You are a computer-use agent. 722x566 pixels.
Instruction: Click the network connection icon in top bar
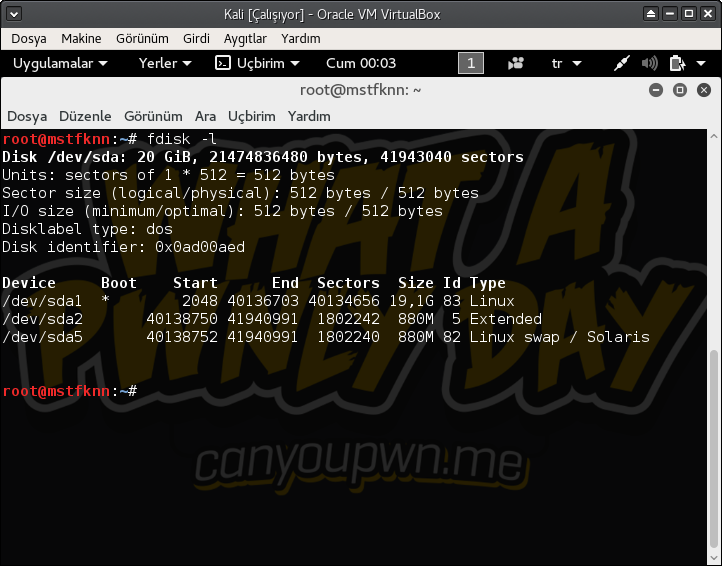(x=622, y=63)
